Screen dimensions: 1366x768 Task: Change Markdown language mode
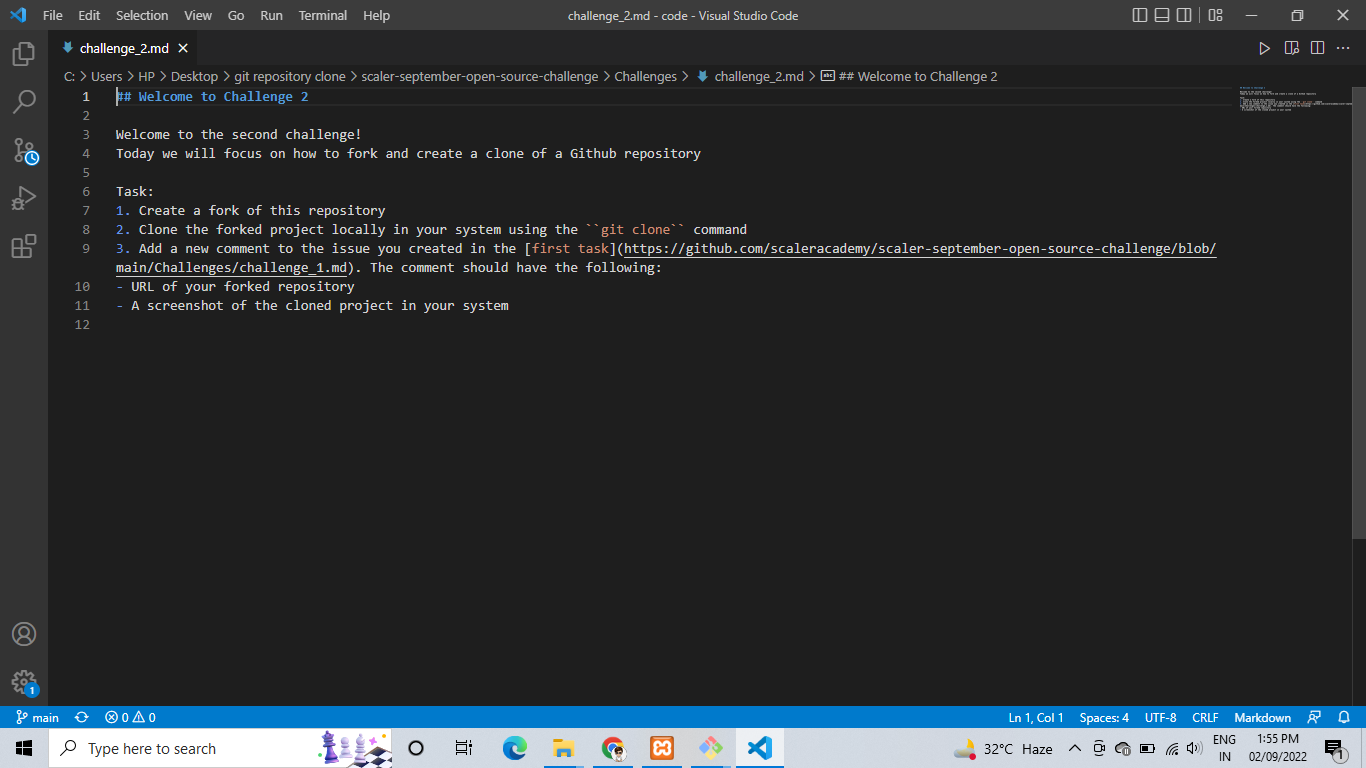(1262, 717)
